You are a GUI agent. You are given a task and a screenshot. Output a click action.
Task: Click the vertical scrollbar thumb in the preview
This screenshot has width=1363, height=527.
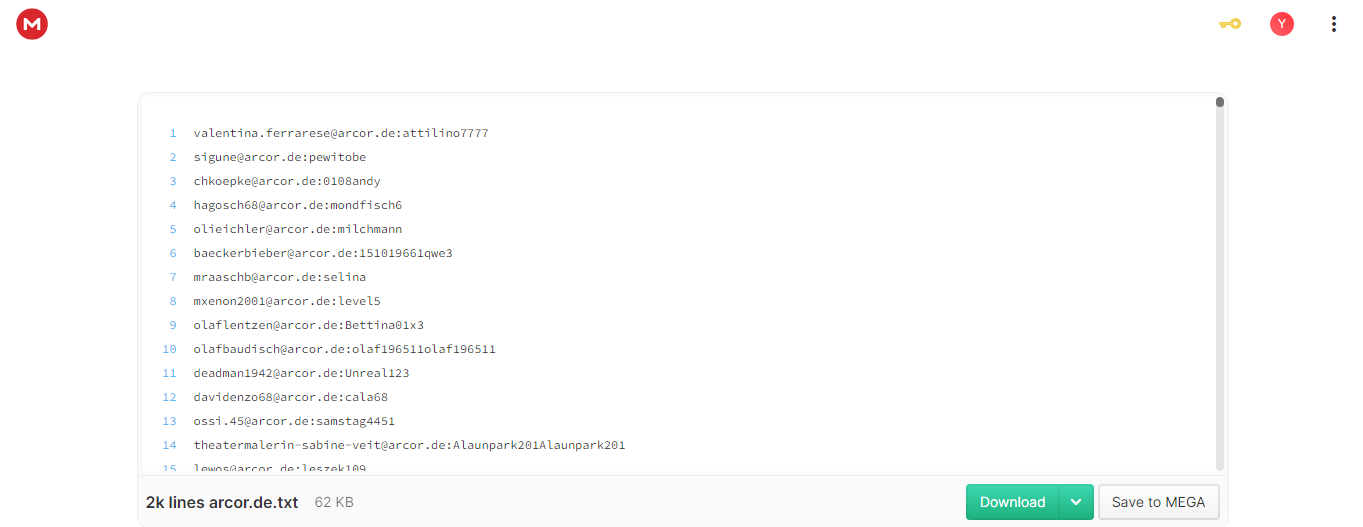click(x=1220, y=102)
